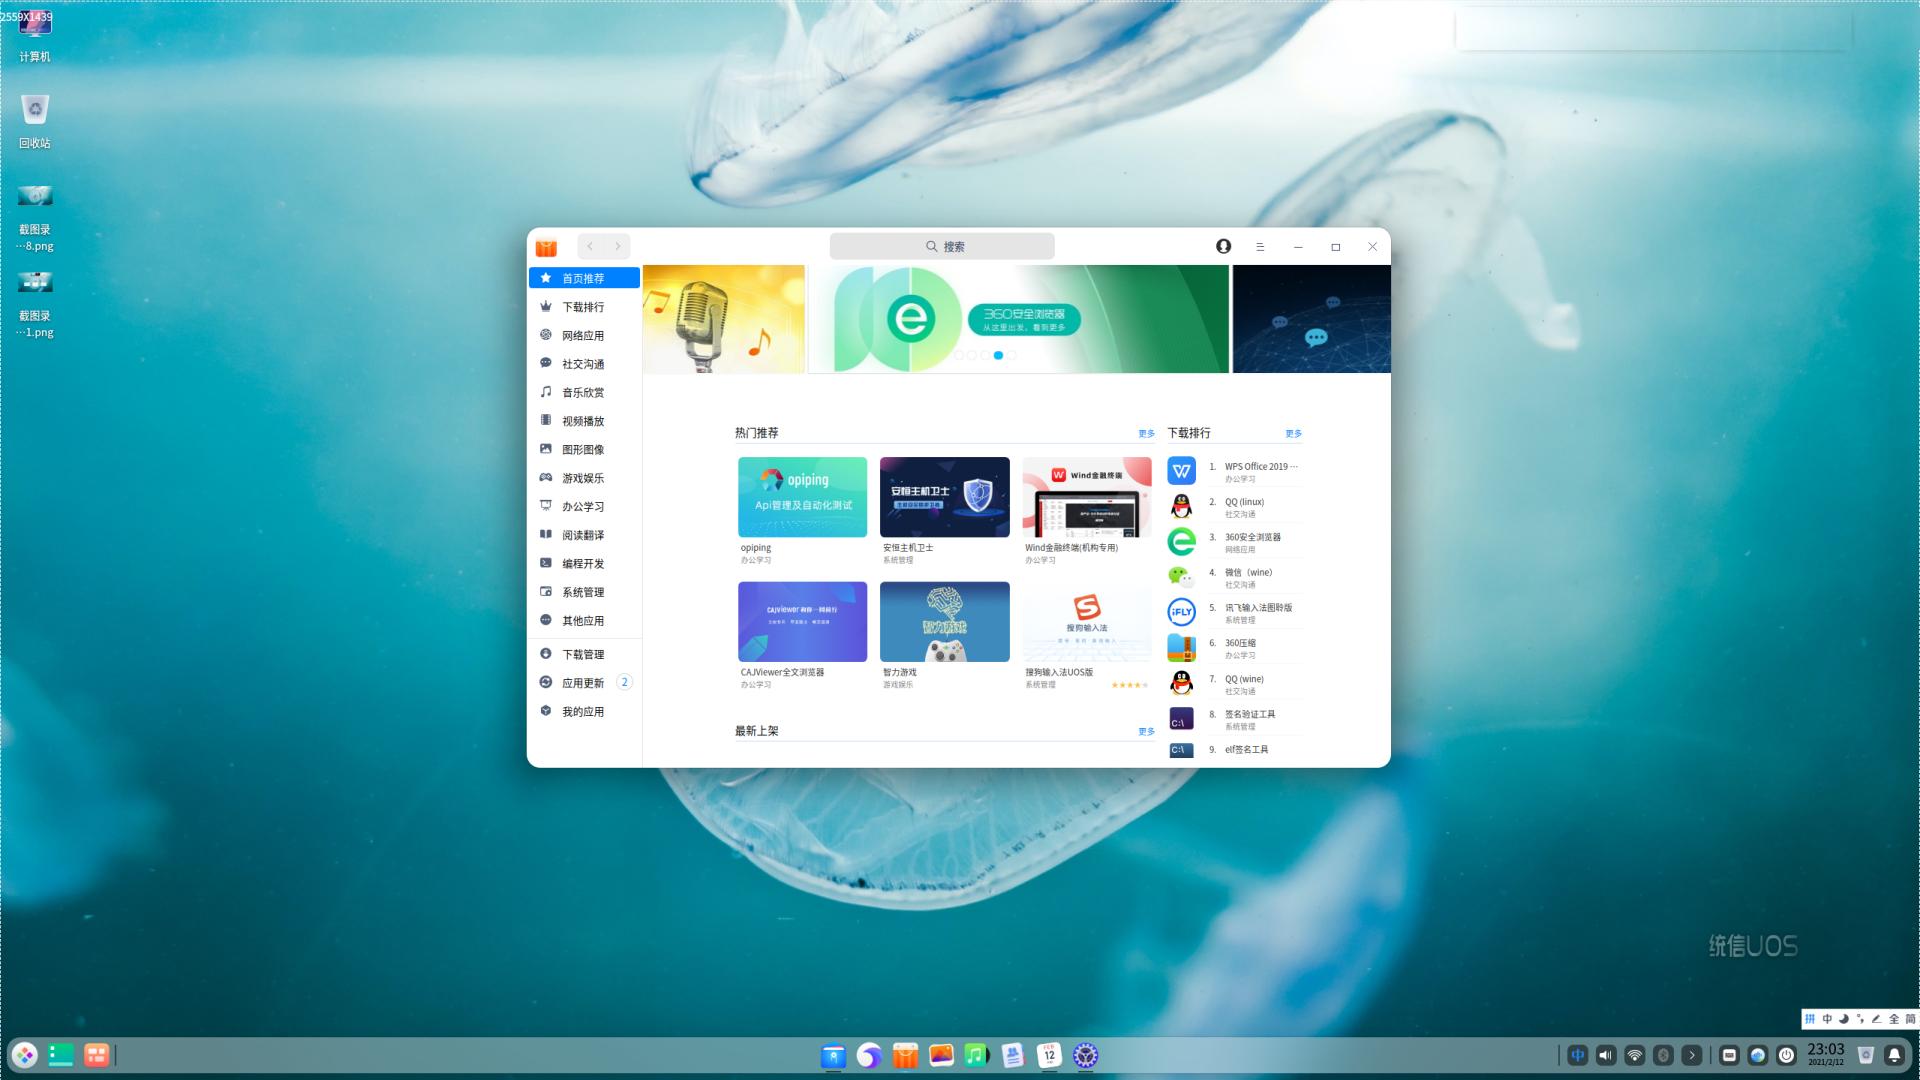Click the back navigation arrow
This screenshot has width=1920, height=1080.
590,246
